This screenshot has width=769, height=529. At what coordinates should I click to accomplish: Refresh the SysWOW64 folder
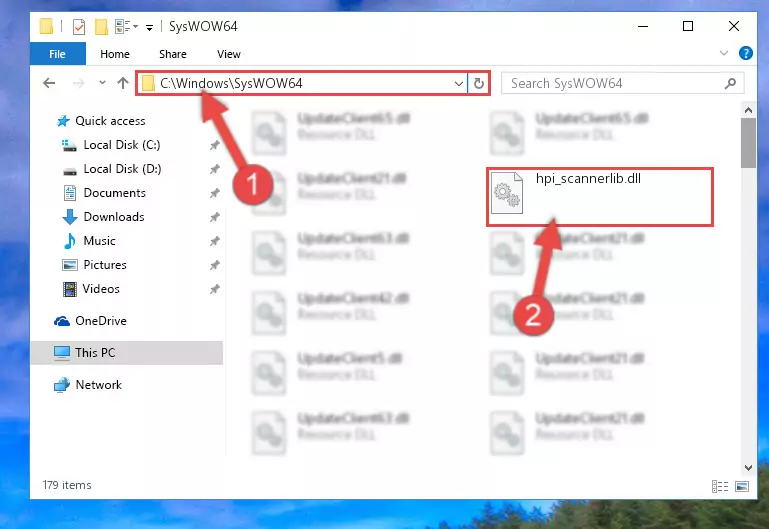point(479,83)
